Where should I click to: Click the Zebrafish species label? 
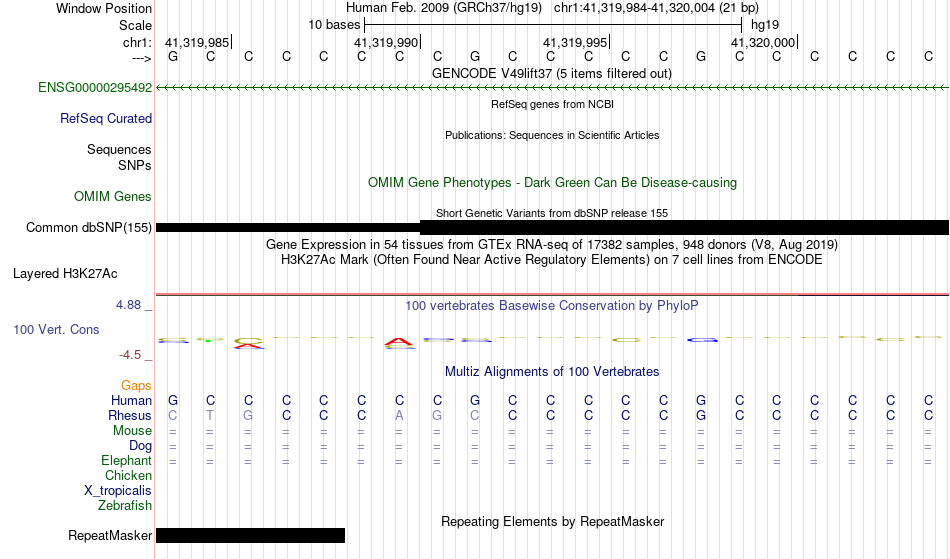(x=125, y=506)
